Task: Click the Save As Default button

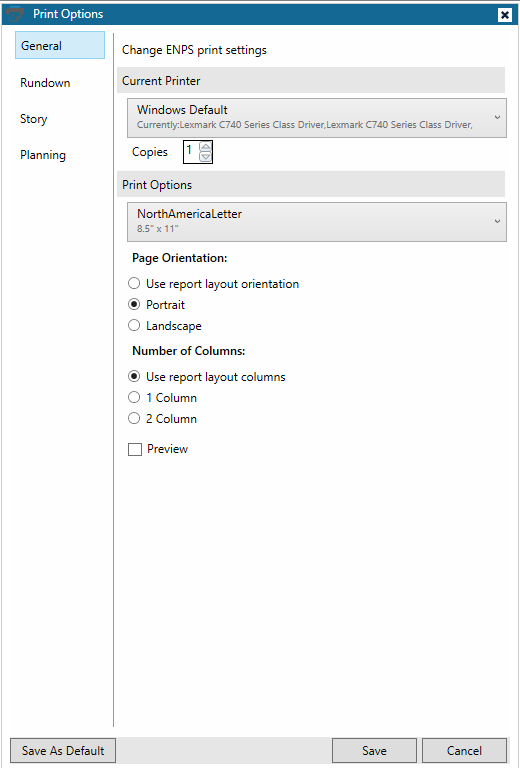Action: [x=63, y=751]
